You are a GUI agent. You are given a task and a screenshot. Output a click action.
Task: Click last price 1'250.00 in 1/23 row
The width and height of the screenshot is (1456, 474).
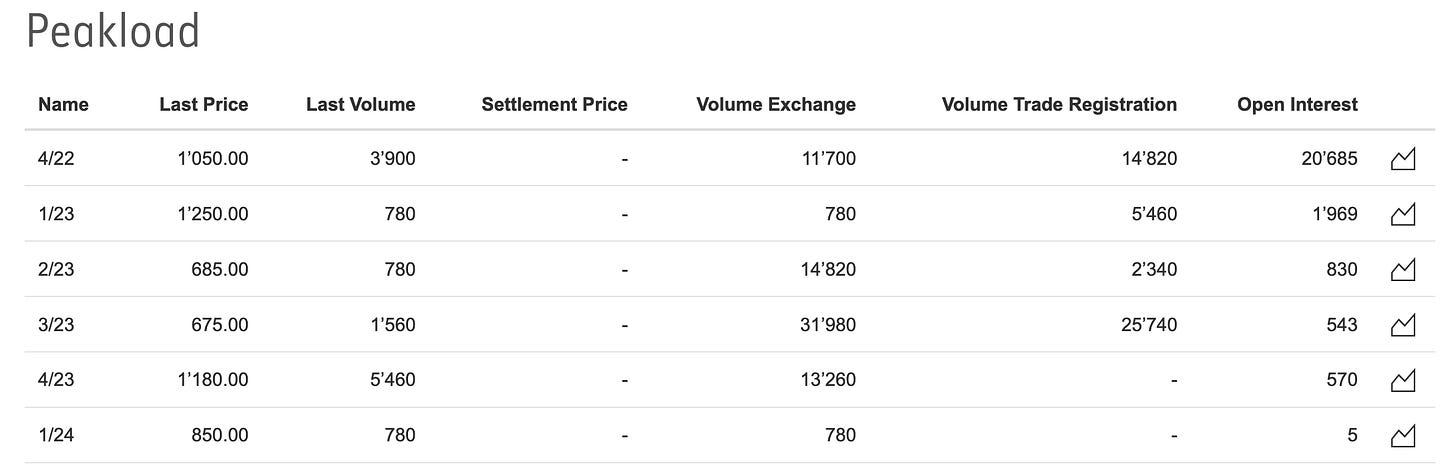[x=212, y=214]
